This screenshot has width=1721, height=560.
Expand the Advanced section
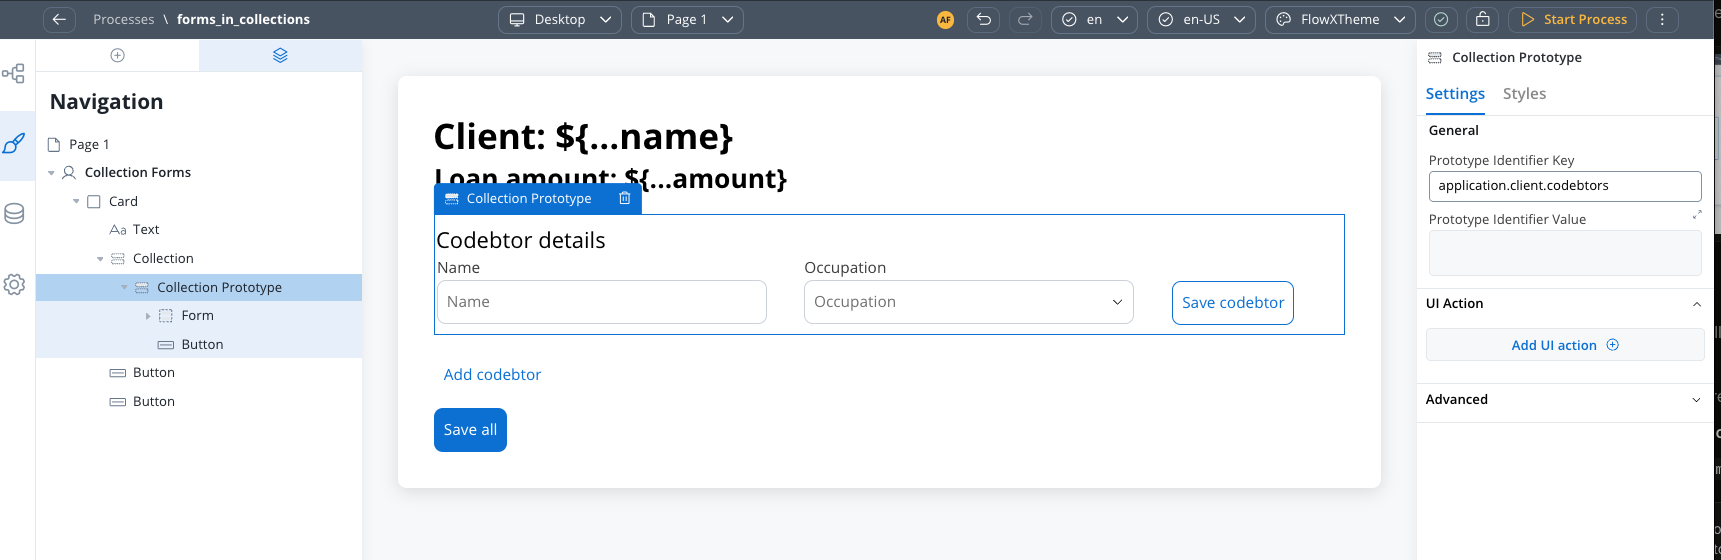pyautogui.click(x=1696, y=400)
